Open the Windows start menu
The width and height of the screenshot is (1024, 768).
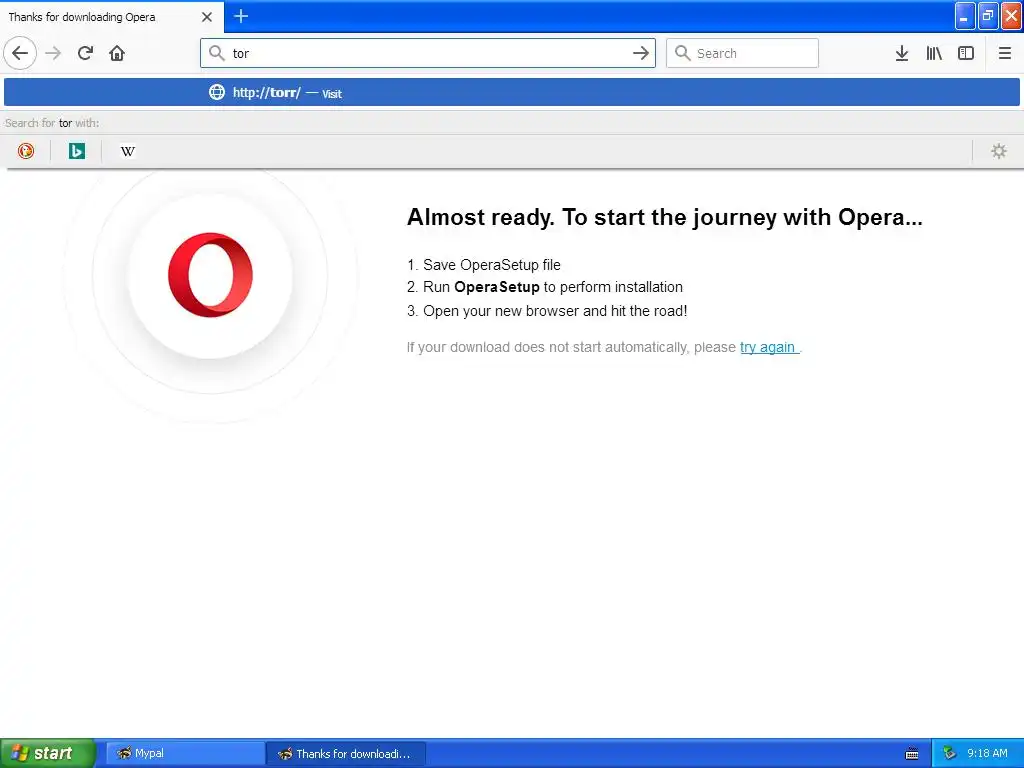[48, 753]
